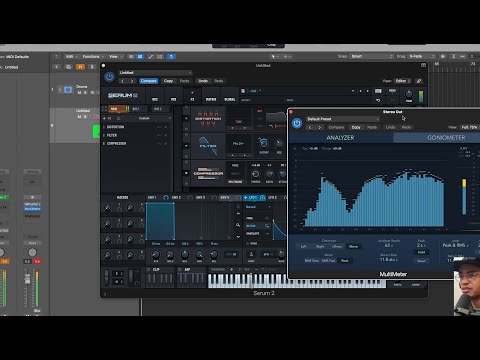Select the ENV 2 tab
This screenshot has width=480, height=360.
[x=176, y=198]
